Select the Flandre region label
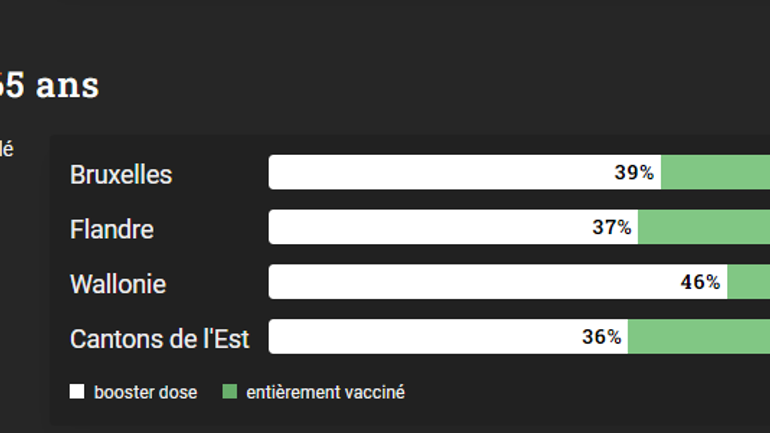The height and width of the screenshot is (433, 770). [x=112, y=229]
